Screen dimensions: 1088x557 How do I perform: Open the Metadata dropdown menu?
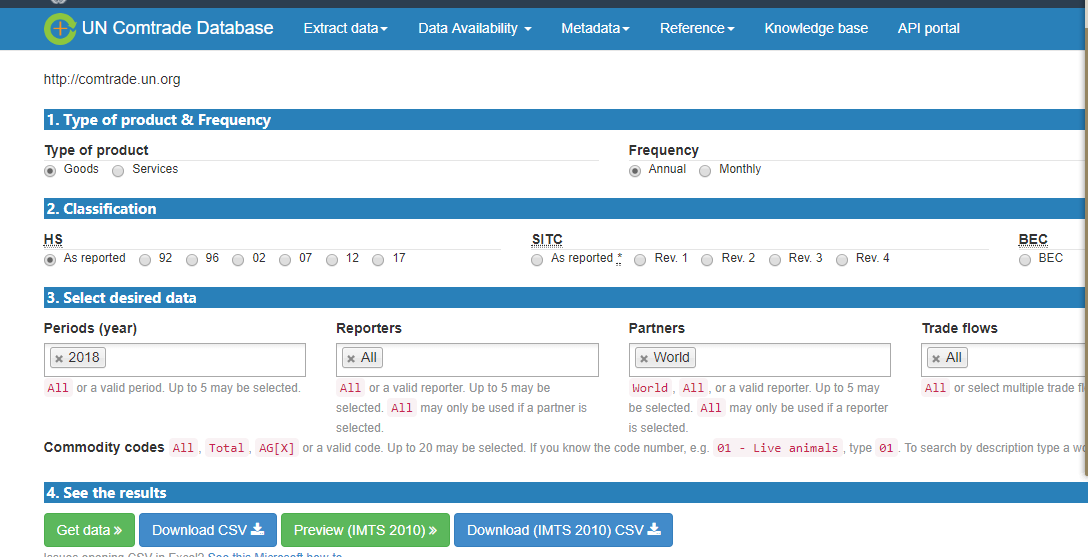click(595, 28)
